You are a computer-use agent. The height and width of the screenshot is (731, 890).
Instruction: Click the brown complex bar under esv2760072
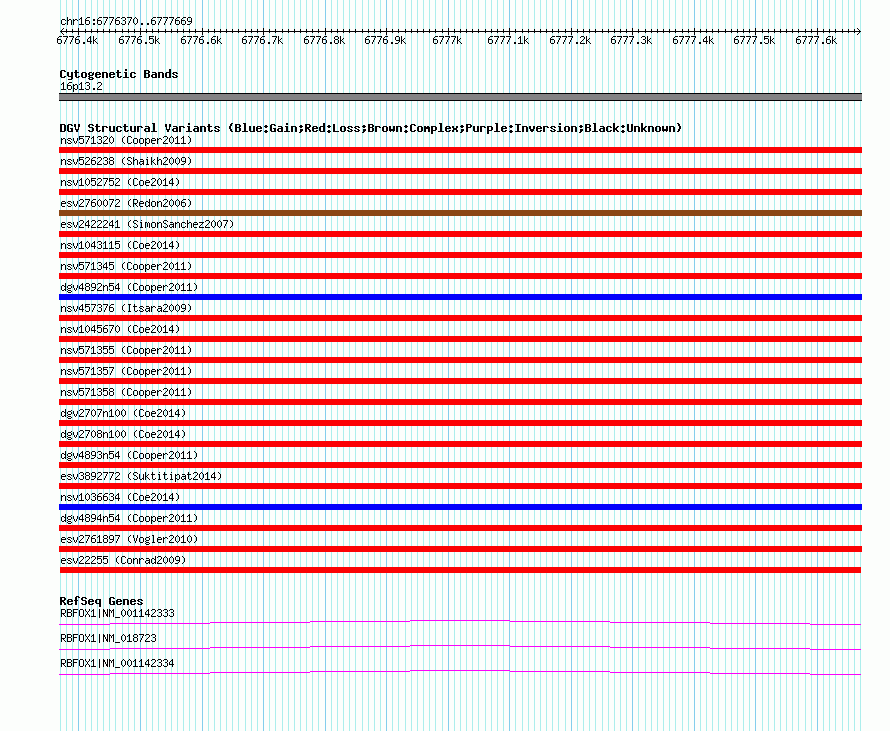pyautogui.click(x=460, y=213)
